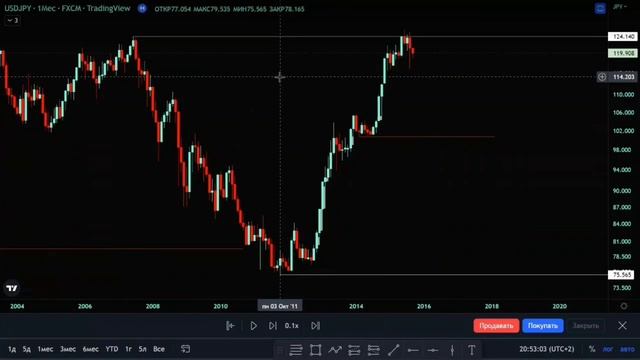Image resolution: width=640 pixels, height=360 pixels.
Task: Click blue snapshot icon near JPY
Action: pyautogui.click(x=600, y=8)
